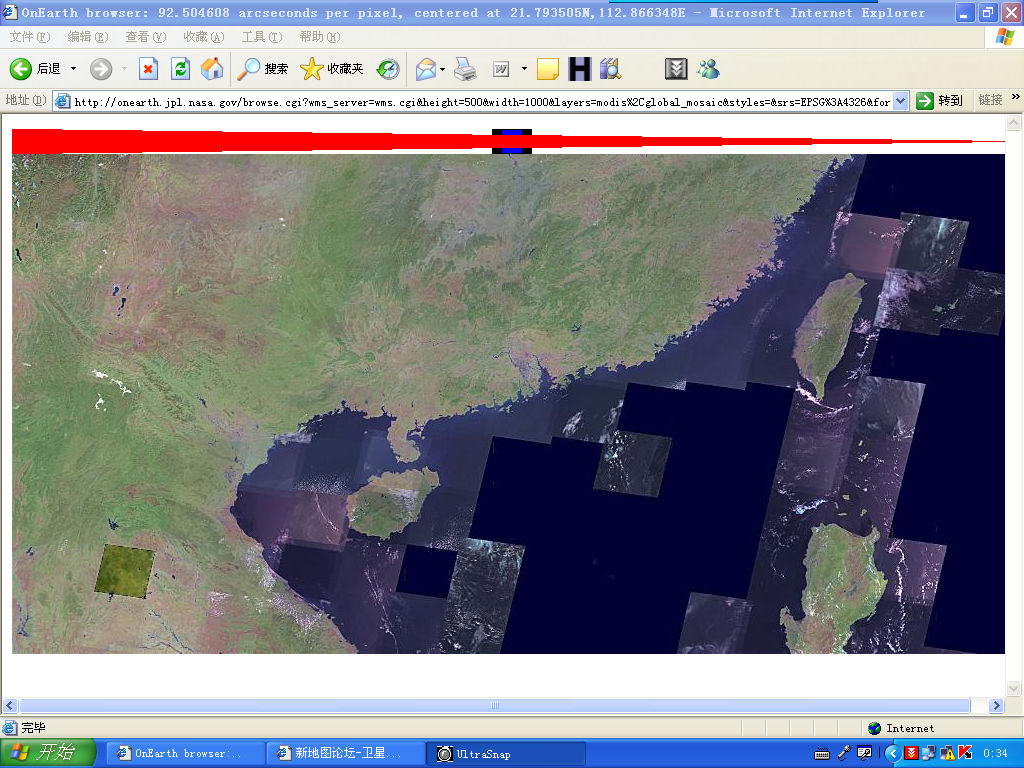Expand the Mail icon dropdown arrow
The height and width of the screenshot is (768, 1024).
(442, 69)
